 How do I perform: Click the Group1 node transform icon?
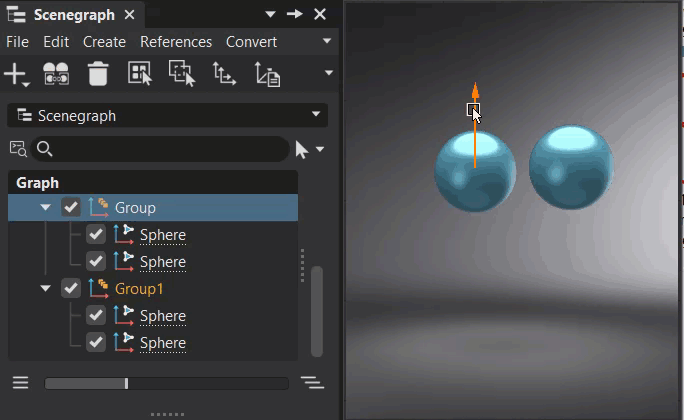coord(99,288)
